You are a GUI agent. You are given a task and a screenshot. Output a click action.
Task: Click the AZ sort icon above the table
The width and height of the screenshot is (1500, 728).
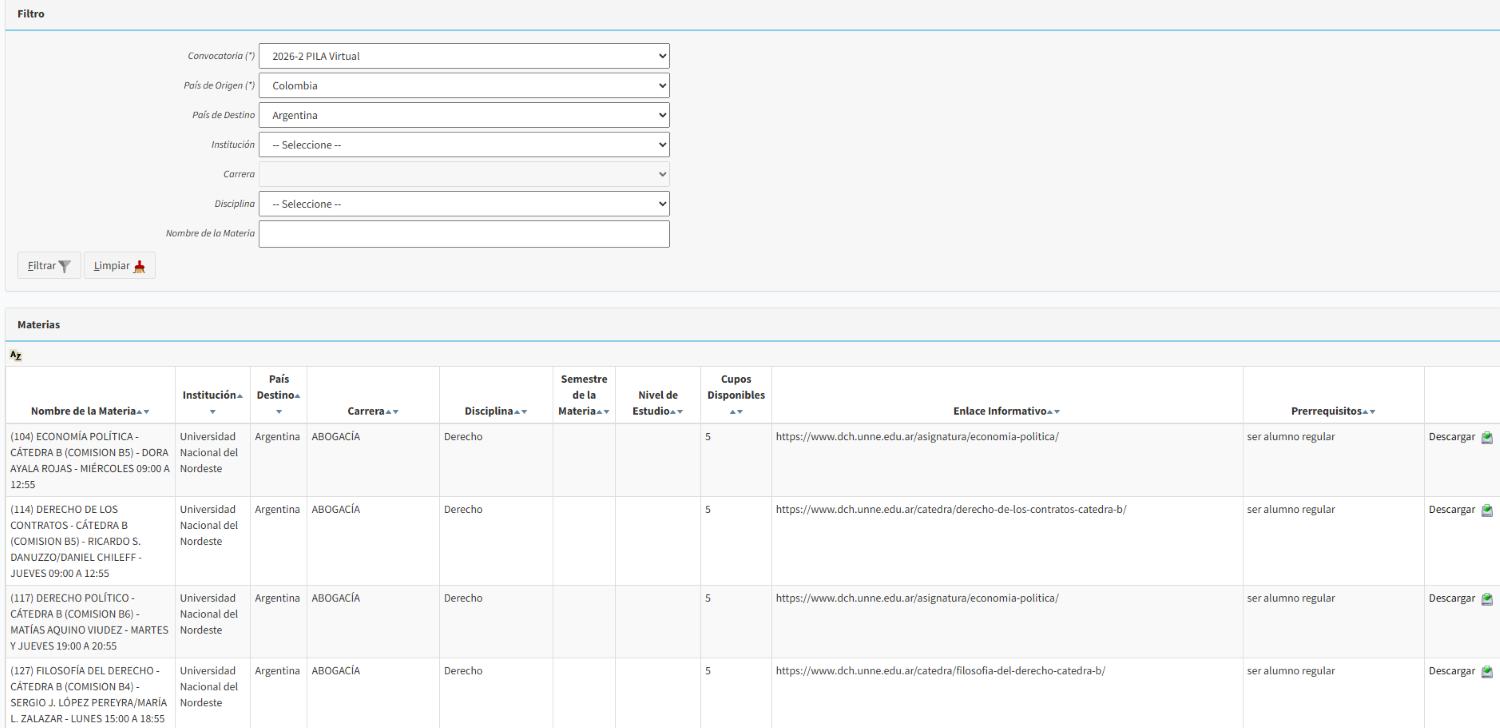point(15,355)
